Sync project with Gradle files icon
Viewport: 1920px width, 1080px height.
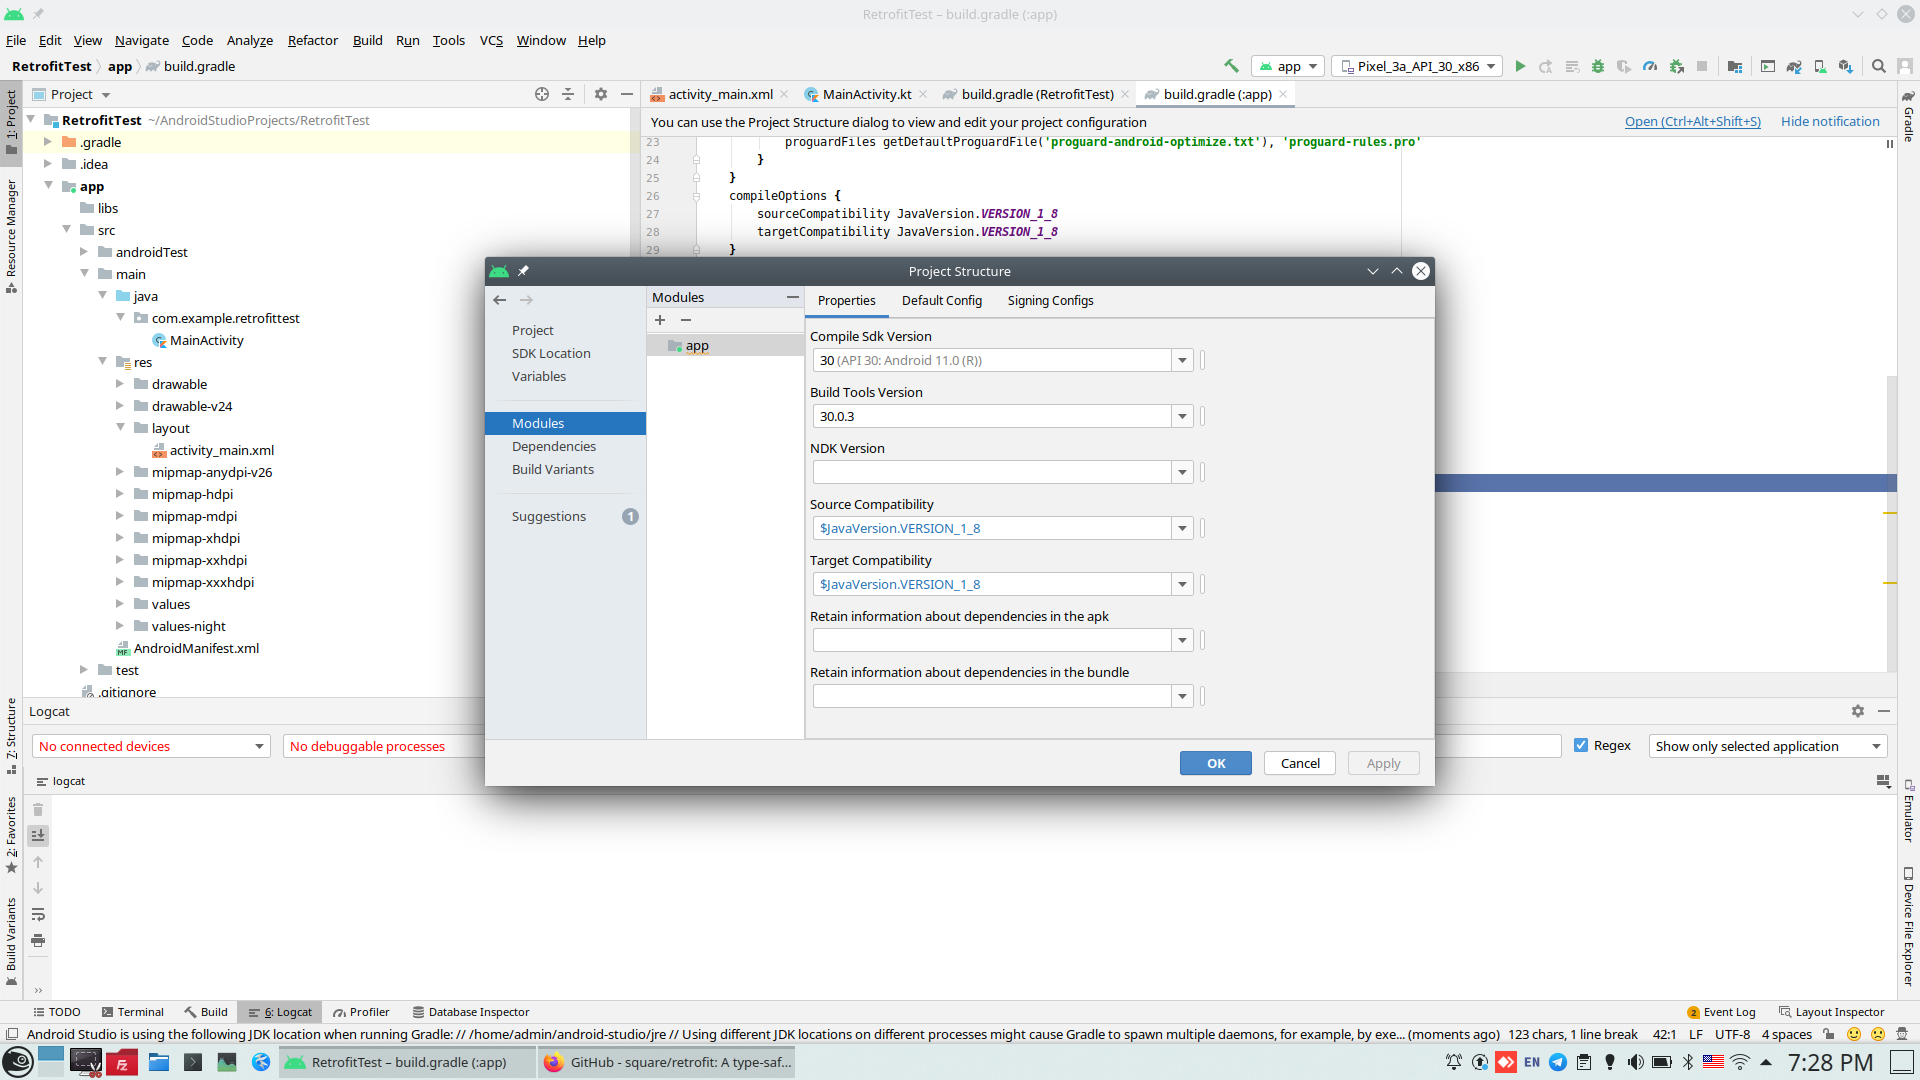(x=1794, y=66)
